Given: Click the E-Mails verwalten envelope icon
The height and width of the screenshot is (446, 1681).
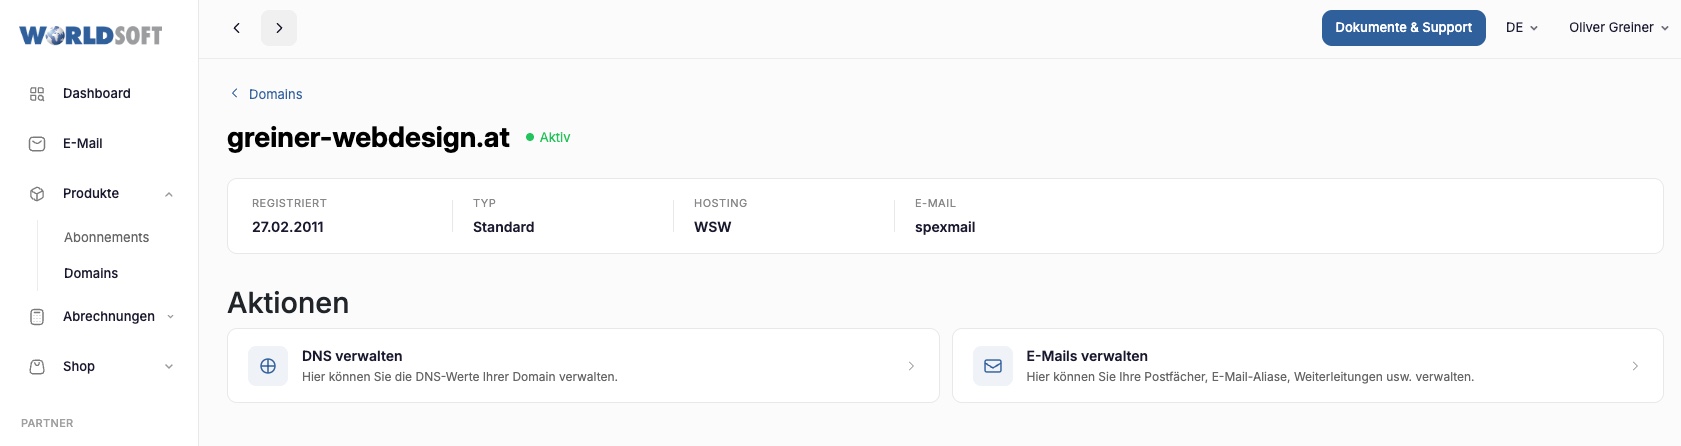Looking at the screenshot, I should click(993, 366).
